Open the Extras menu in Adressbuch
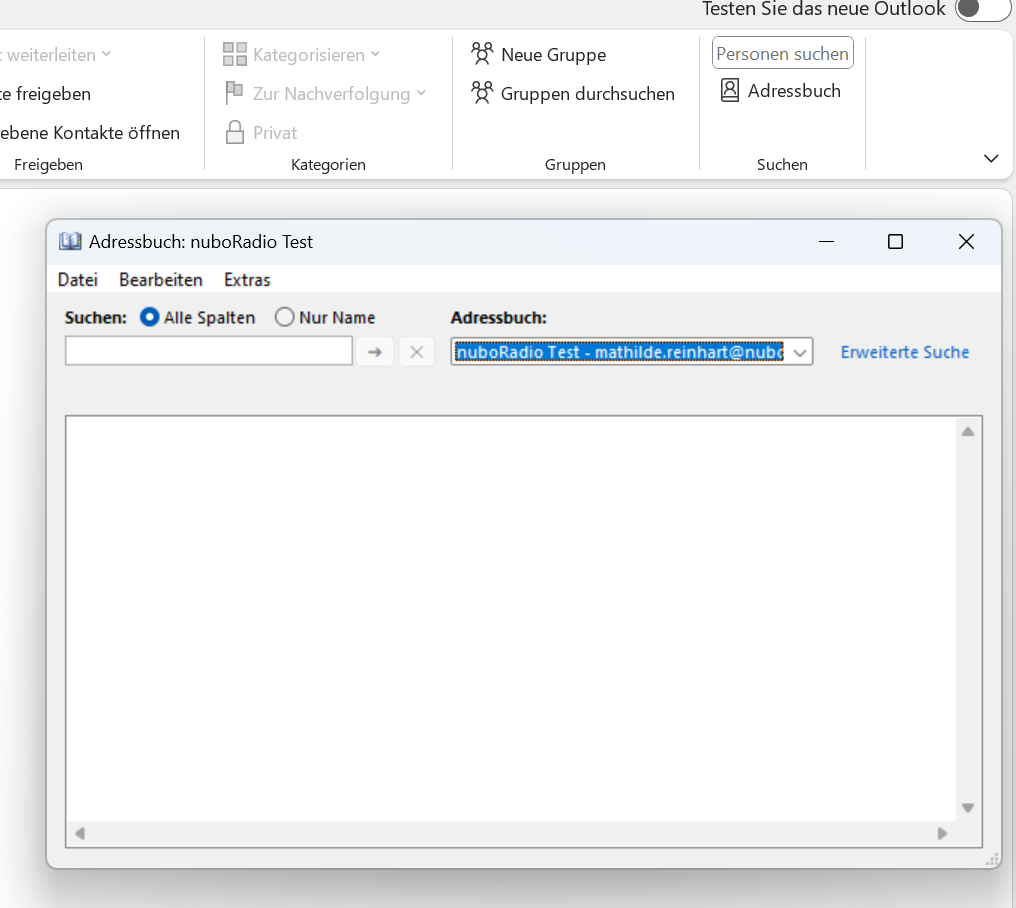This screenshot has height=908, width=1016. tap(247, 280)
